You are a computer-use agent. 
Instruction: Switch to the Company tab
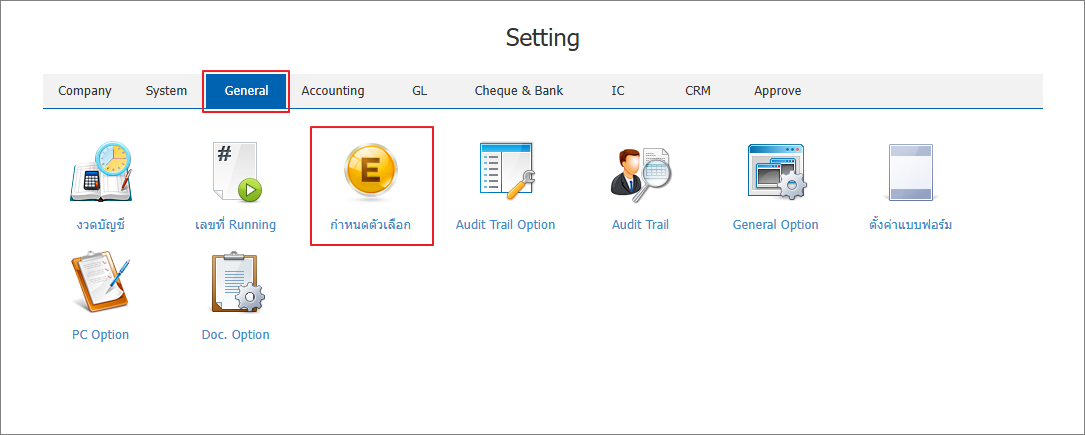pos(84,91)
